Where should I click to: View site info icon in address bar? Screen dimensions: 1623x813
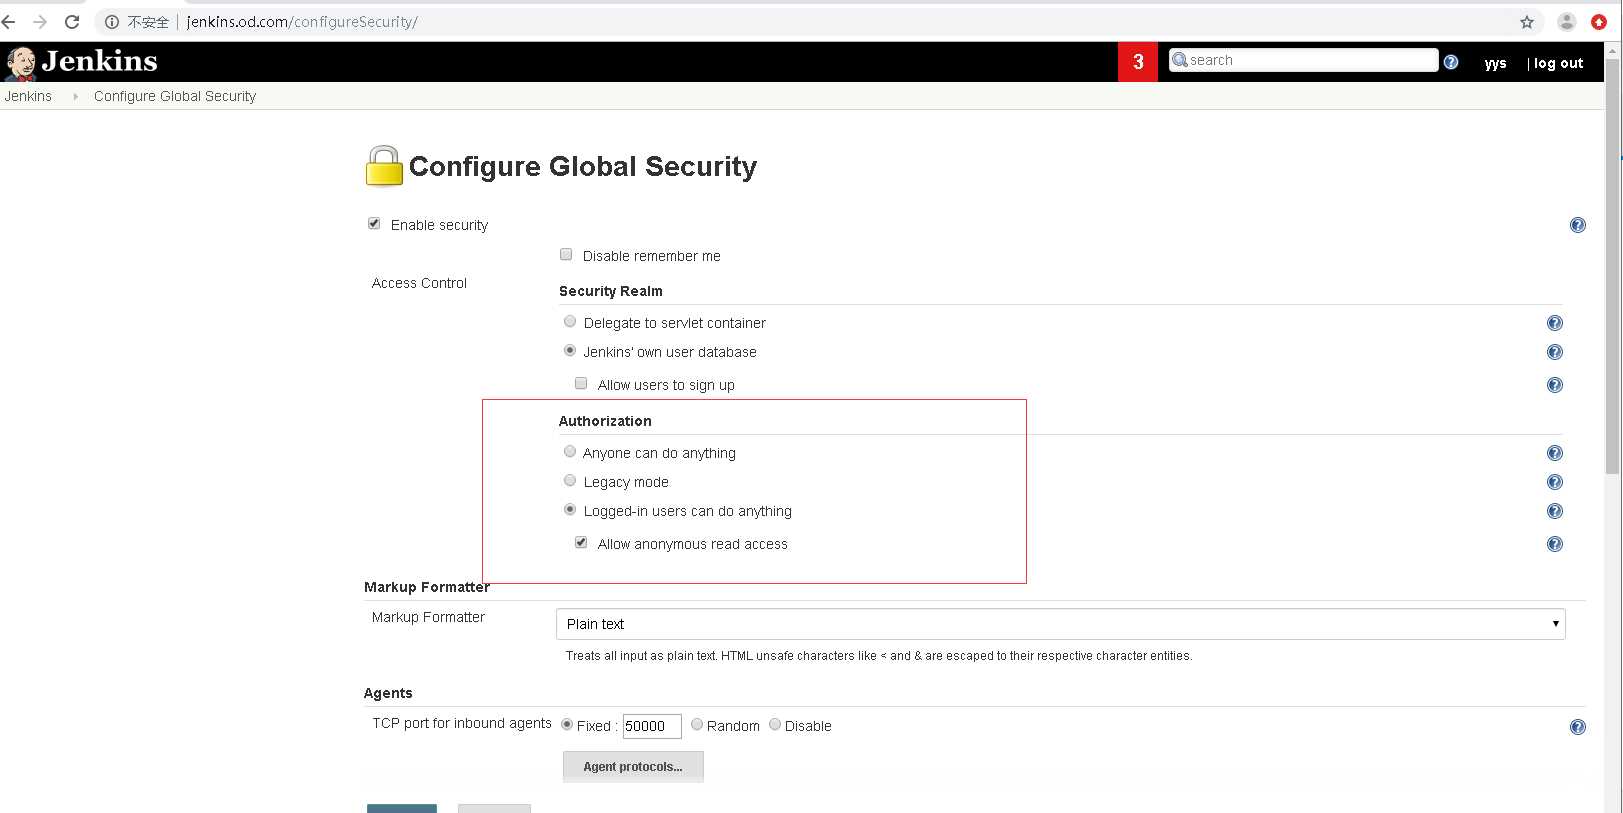point(112,22)
